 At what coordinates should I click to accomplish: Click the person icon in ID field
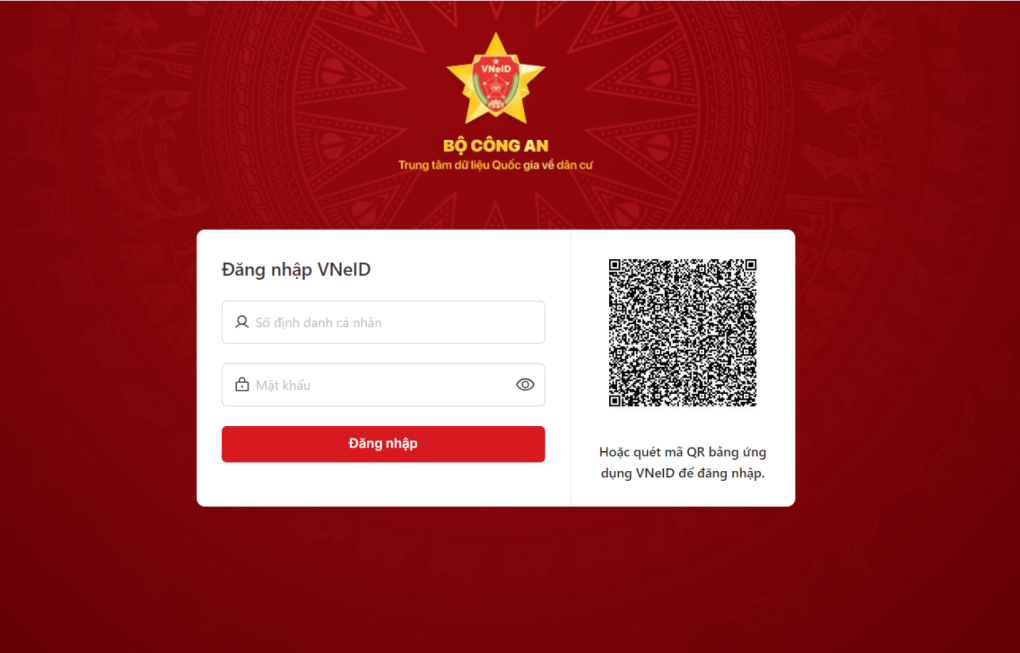[241, 322]
